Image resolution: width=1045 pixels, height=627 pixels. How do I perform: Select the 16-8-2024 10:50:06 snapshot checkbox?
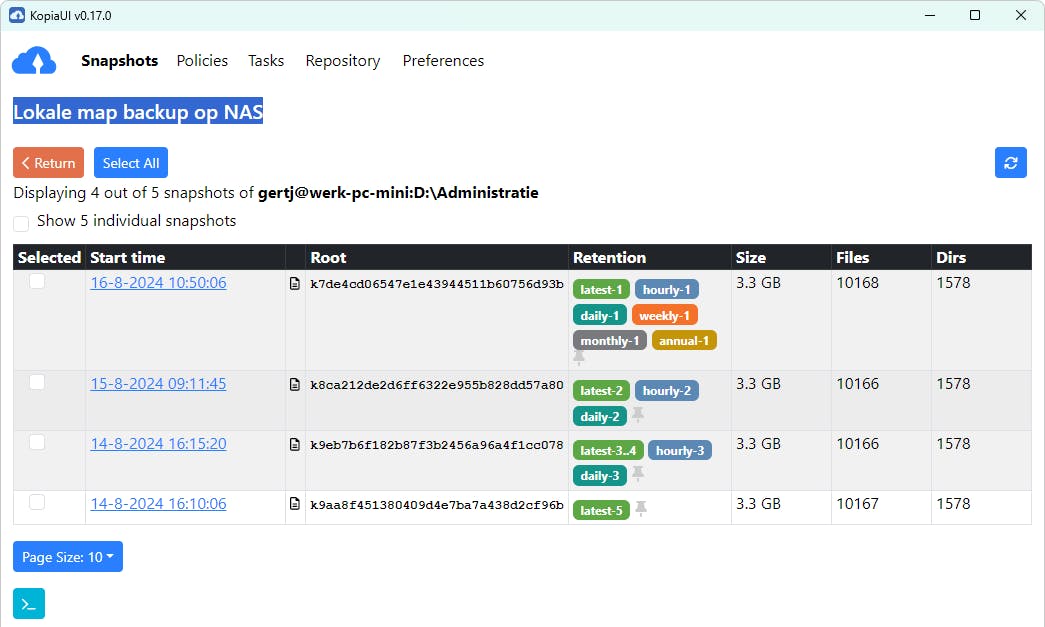pyautogui.click(x=37, y=282)
